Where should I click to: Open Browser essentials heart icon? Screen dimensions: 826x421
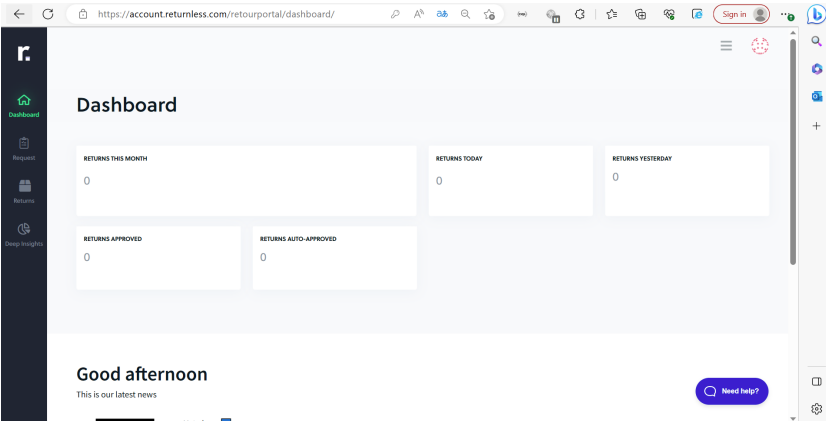coord(669,14)
